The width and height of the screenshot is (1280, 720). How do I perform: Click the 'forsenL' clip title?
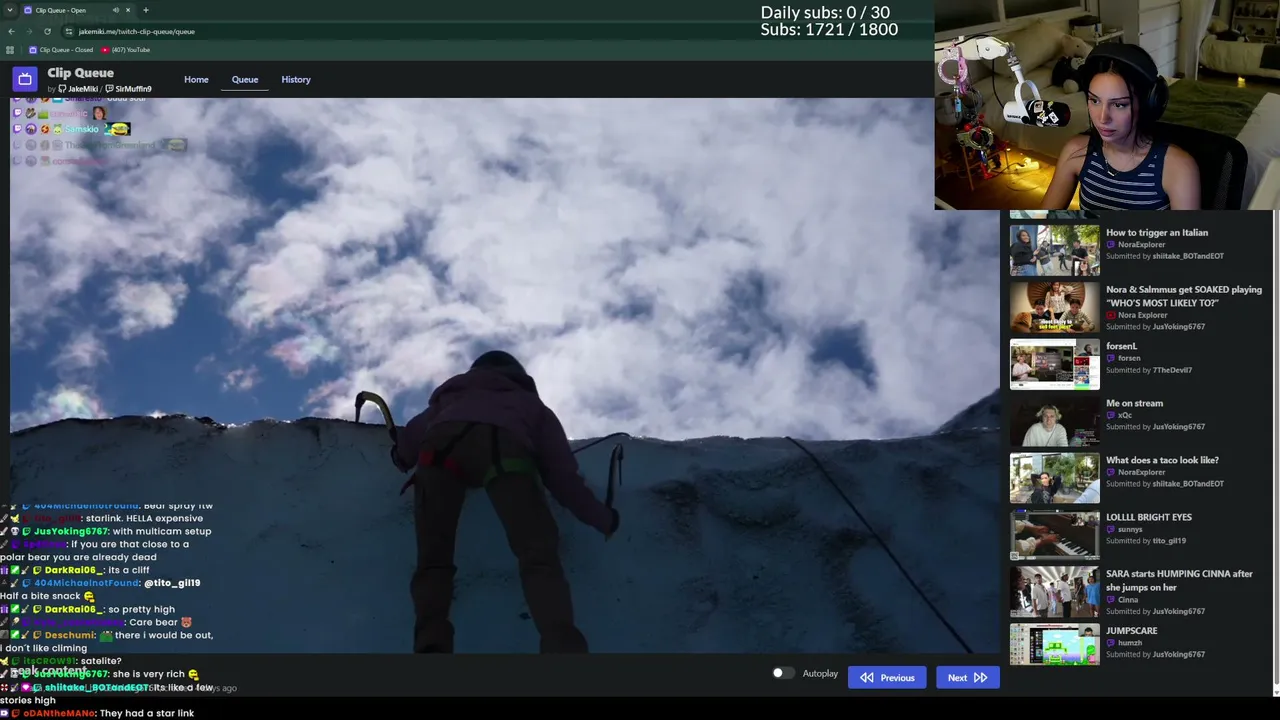pos(1121,346)
